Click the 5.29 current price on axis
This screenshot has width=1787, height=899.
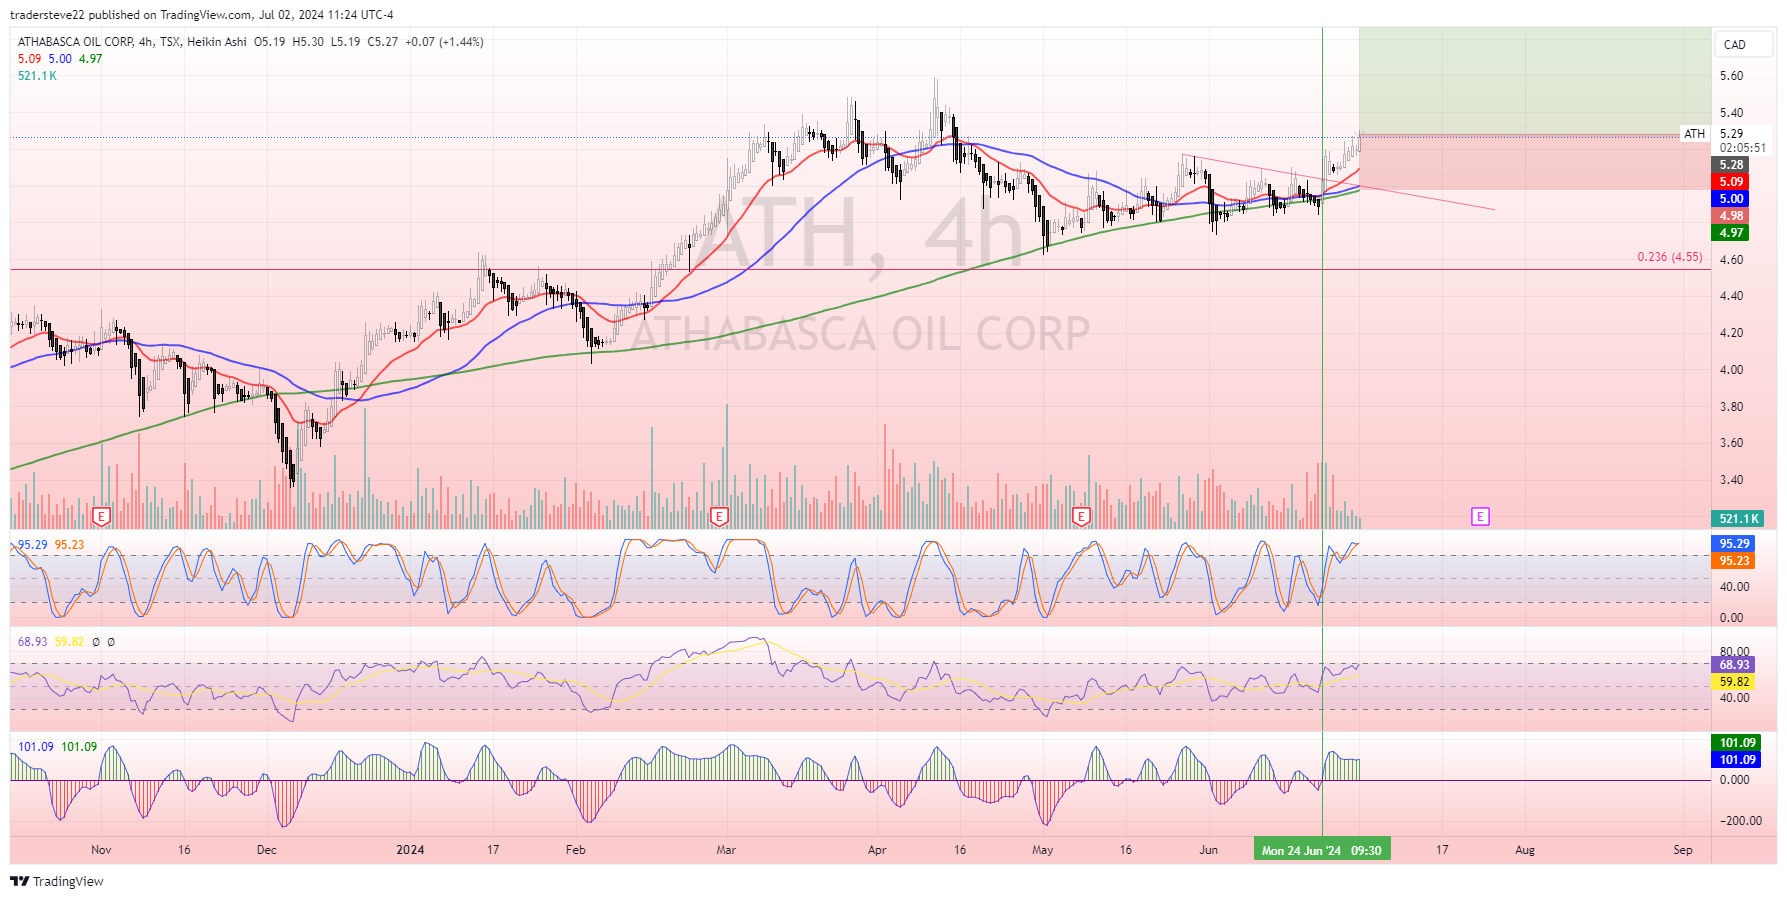point(1731,134)
